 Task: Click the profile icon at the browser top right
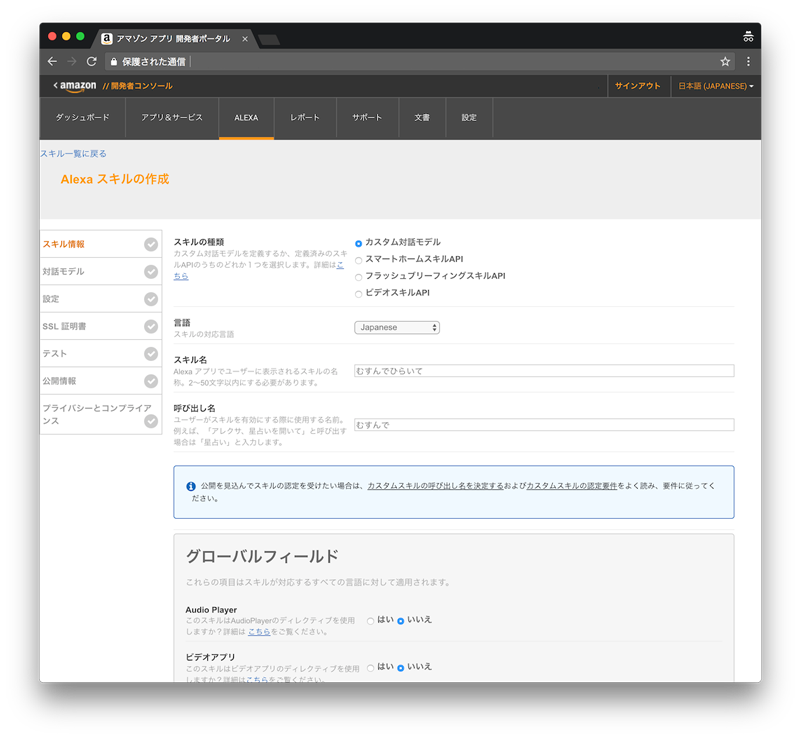[748, 36]
